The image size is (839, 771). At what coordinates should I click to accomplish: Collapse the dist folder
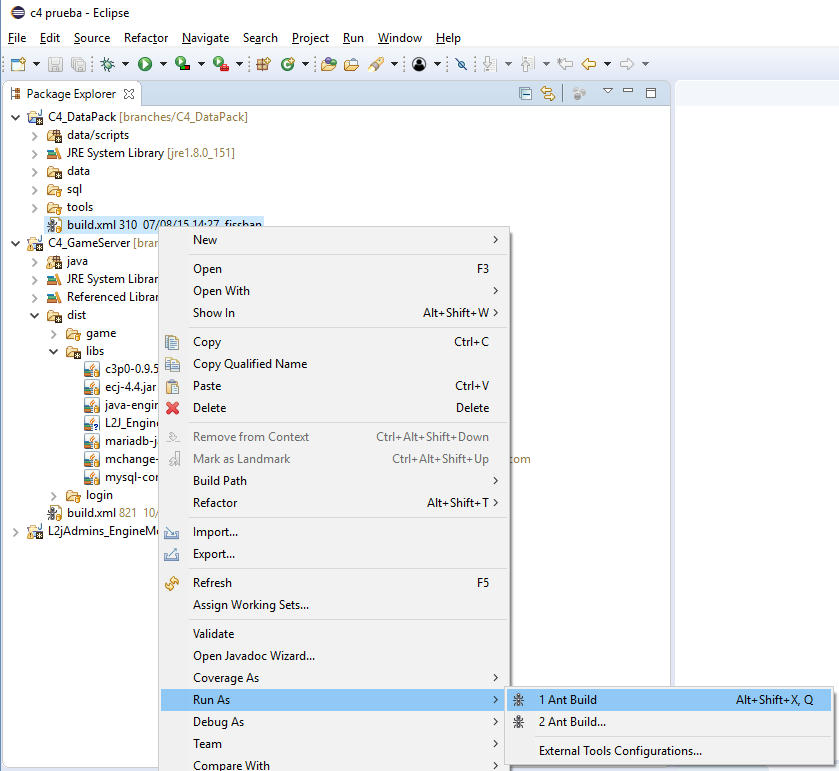point(35,316)
